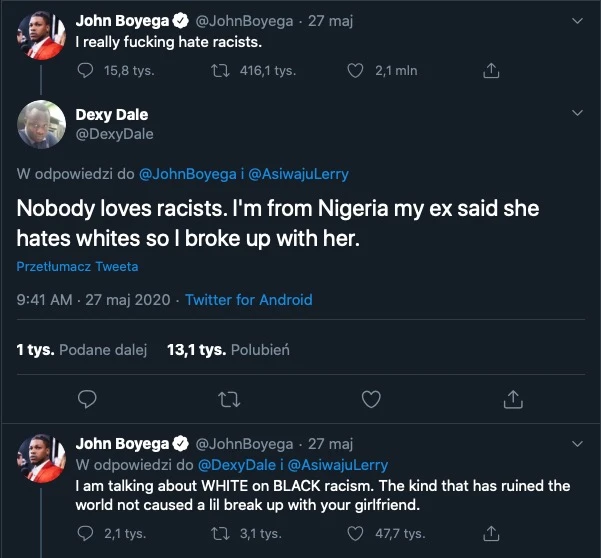Like John Boyega's first tweet
The image size is (601, 558).
coord(355,71)
